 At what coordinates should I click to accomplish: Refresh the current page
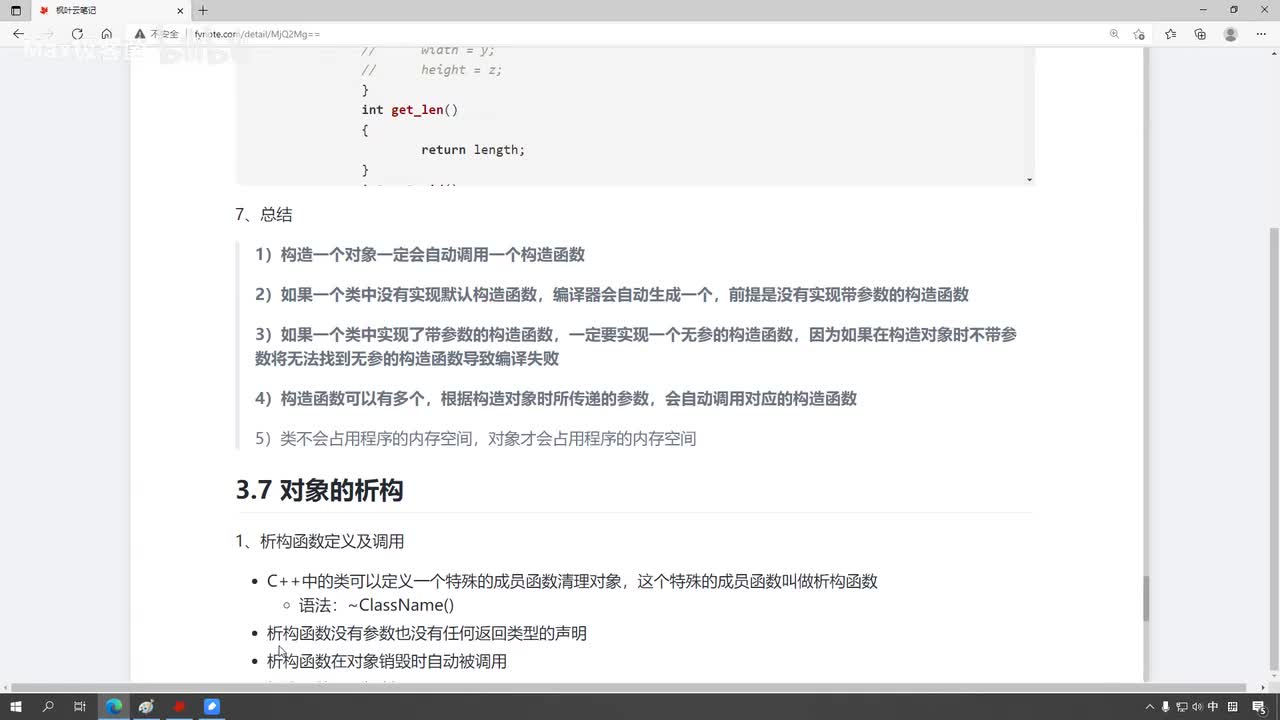pyautogui.click(x=77, y=34)
